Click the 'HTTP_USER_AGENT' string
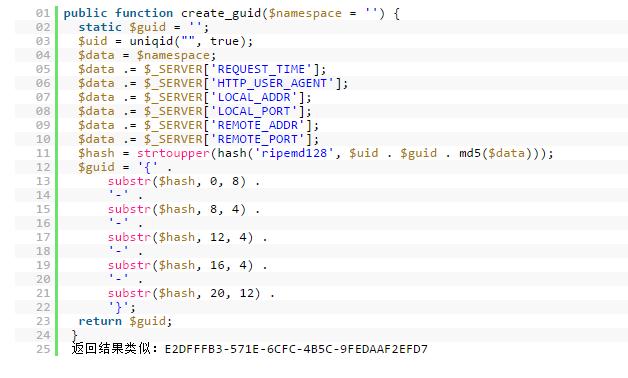Screen dimensions: 628x378 (272, 83)
